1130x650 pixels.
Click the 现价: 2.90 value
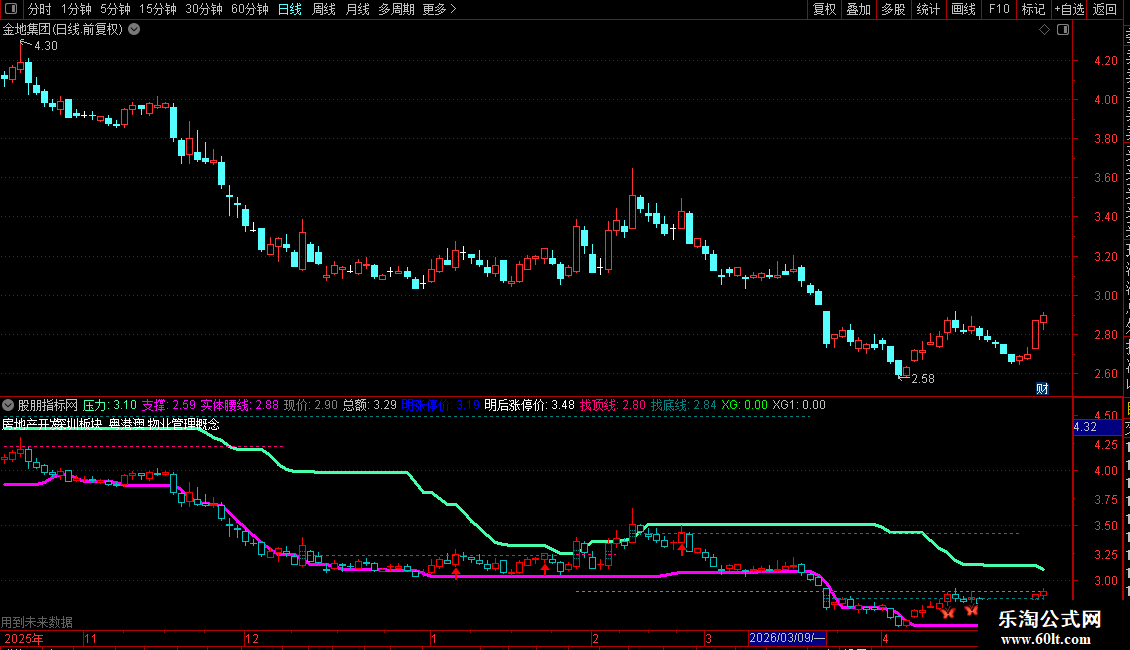[311, 405]
